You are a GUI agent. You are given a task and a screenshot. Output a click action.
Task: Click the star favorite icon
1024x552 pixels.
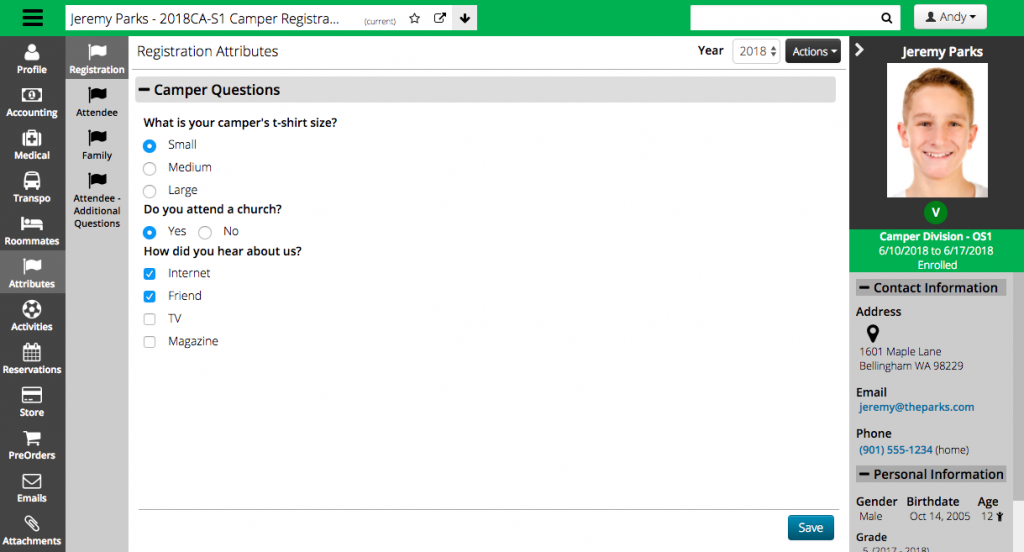415,18
